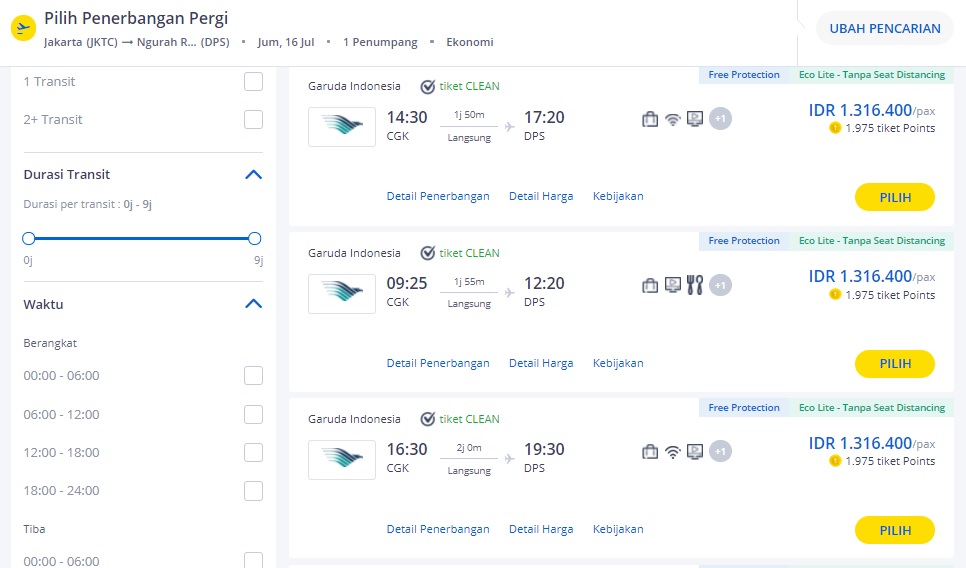Open Detail Harga for the 09:25 flight

point(541,363)
